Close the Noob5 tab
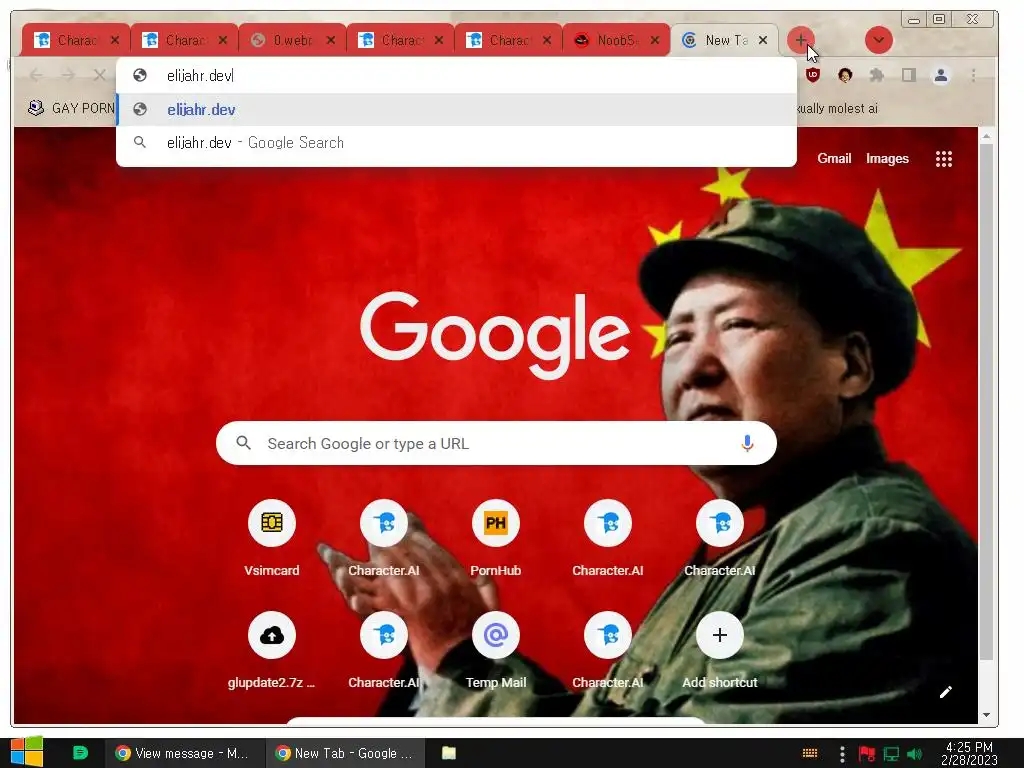 click(x=655, y=40)
